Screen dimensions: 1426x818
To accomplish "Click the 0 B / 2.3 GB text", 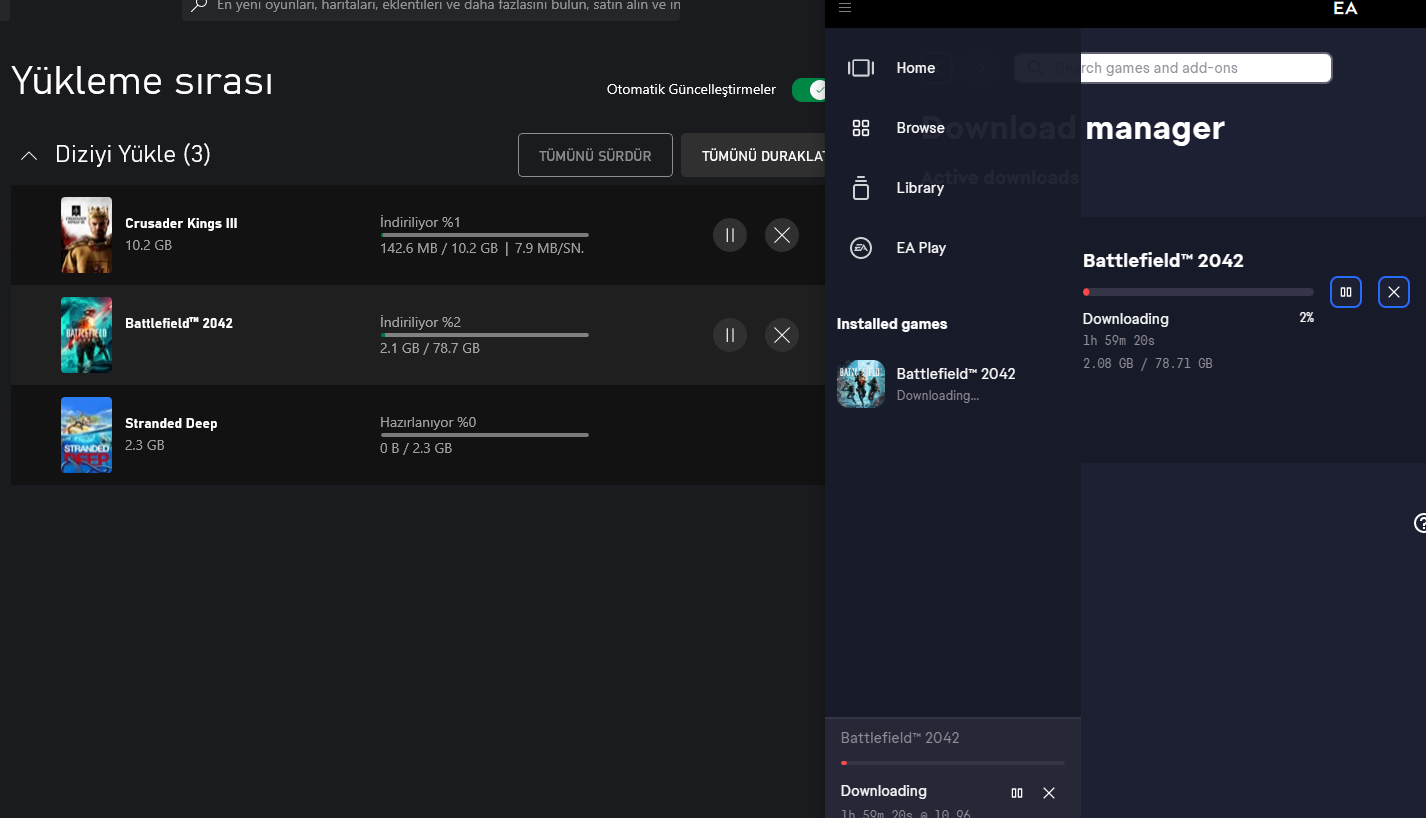I will coord(416,448).
